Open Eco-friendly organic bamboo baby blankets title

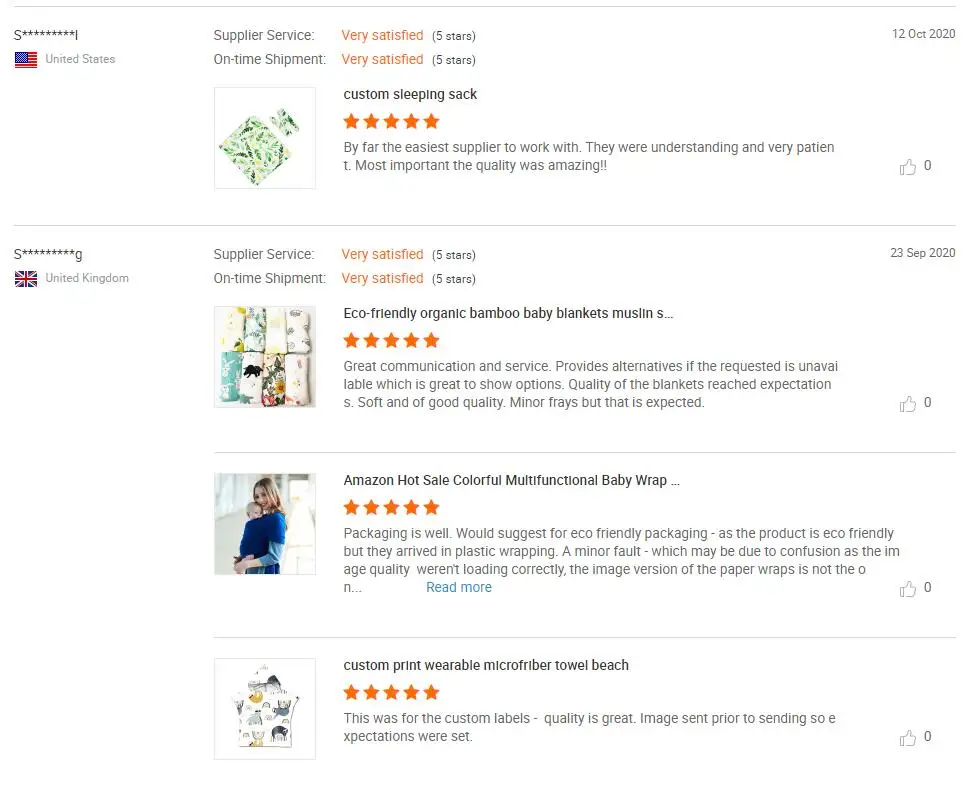pos(508,314)
